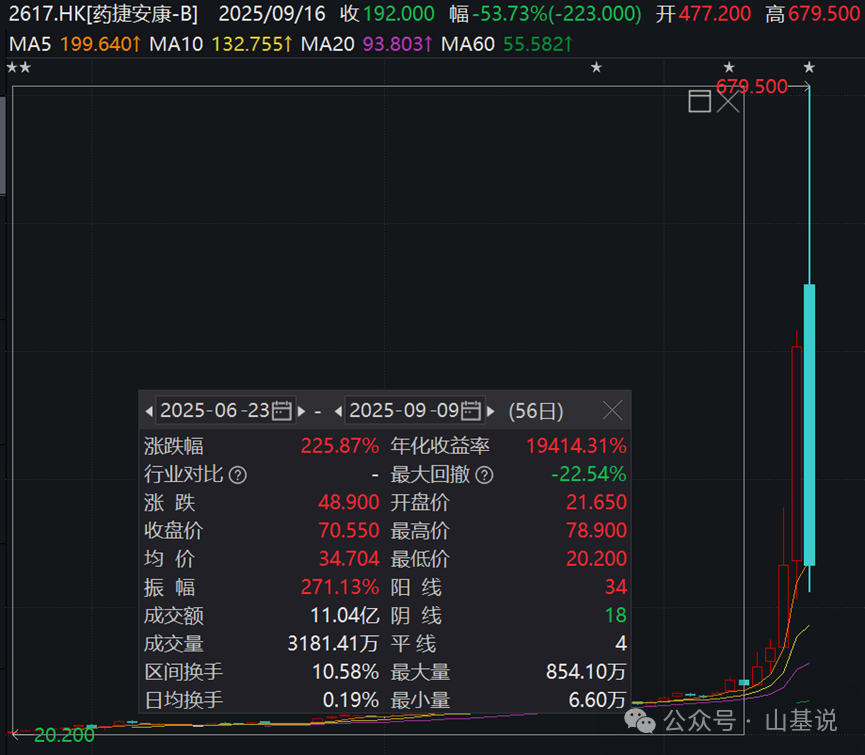Image resolution: width=865 pixels, height=755 pixels.
Task: Click the rightmost star event marker
Action: pyautogui.click(x=809, y=67)
